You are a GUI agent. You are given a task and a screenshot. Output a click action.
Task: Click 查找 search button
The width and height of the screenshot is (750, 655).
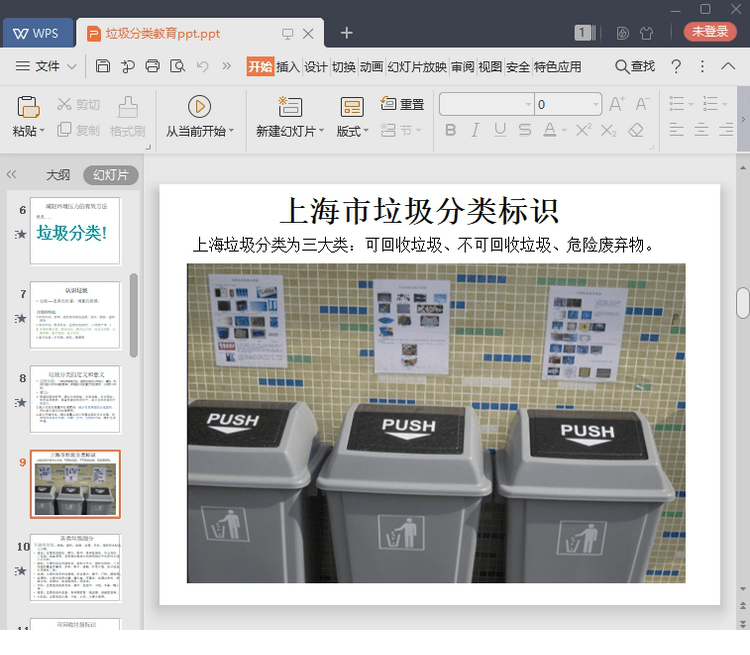[635, 66]
